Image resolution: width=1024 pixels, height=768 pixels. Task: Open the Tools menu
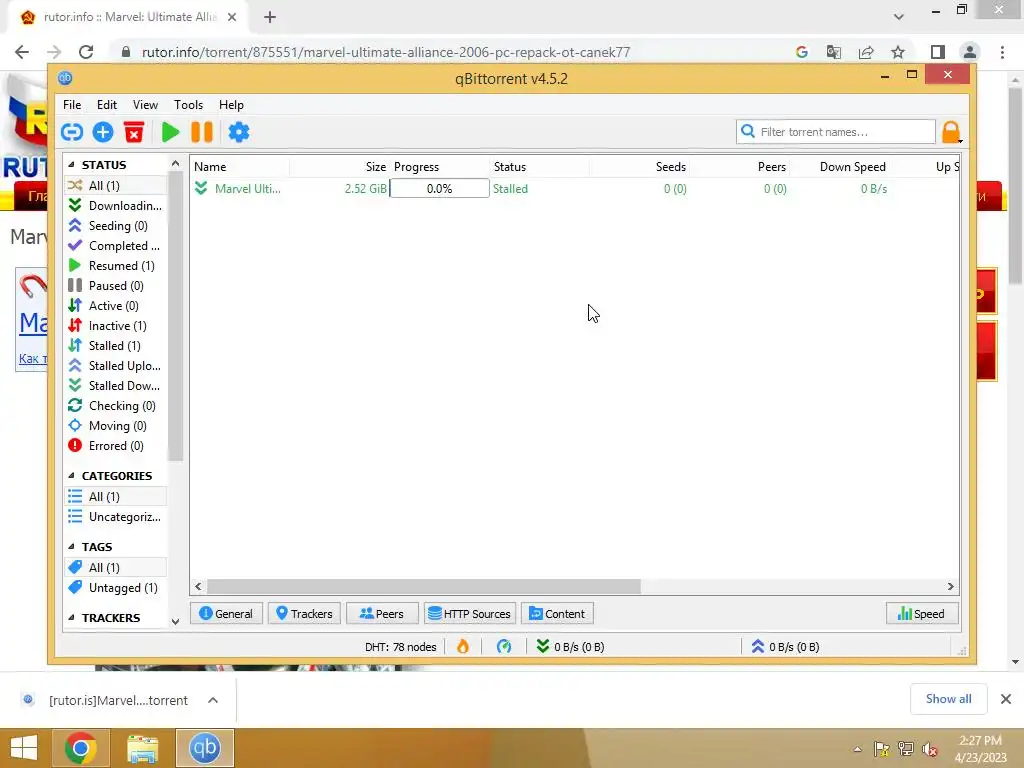coord(189,104)
